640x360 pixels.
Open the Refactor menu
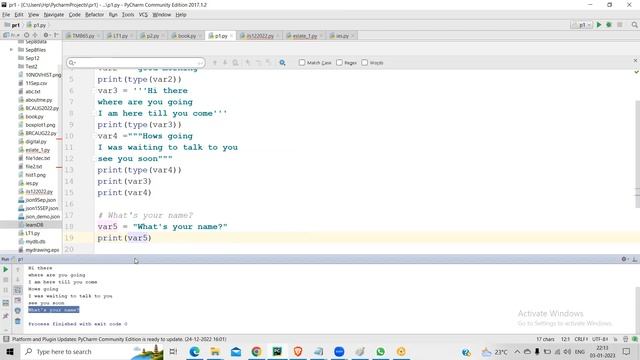tap(94, 15)
